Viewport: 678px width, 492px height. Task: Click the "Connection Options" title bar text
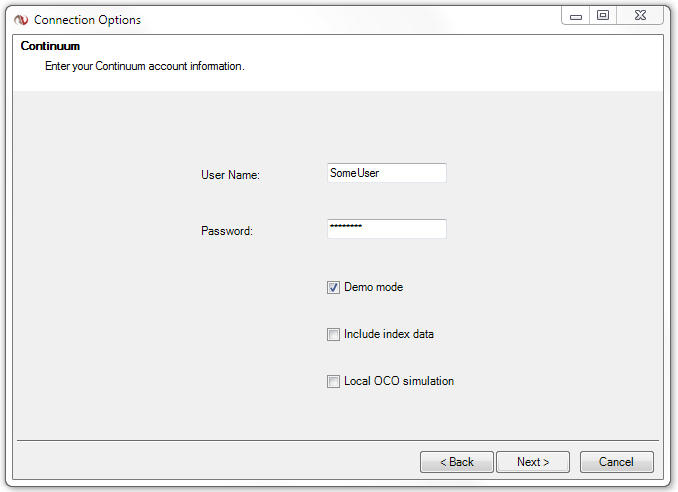click(x=87, y=20)
